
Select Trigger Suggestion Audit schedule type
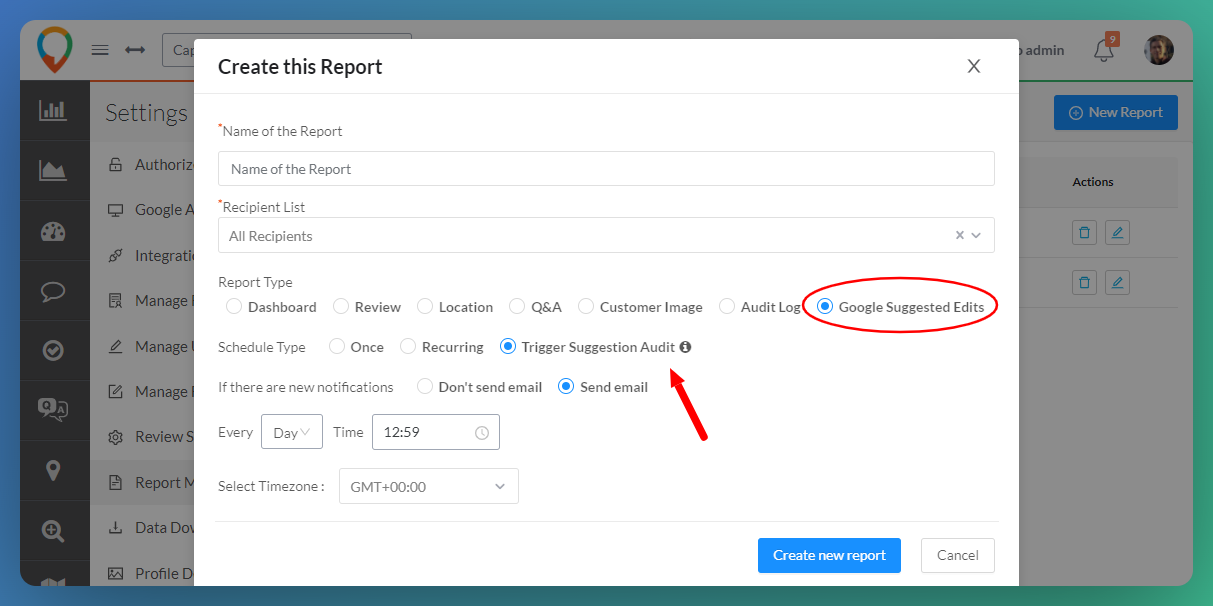[588, 347]
